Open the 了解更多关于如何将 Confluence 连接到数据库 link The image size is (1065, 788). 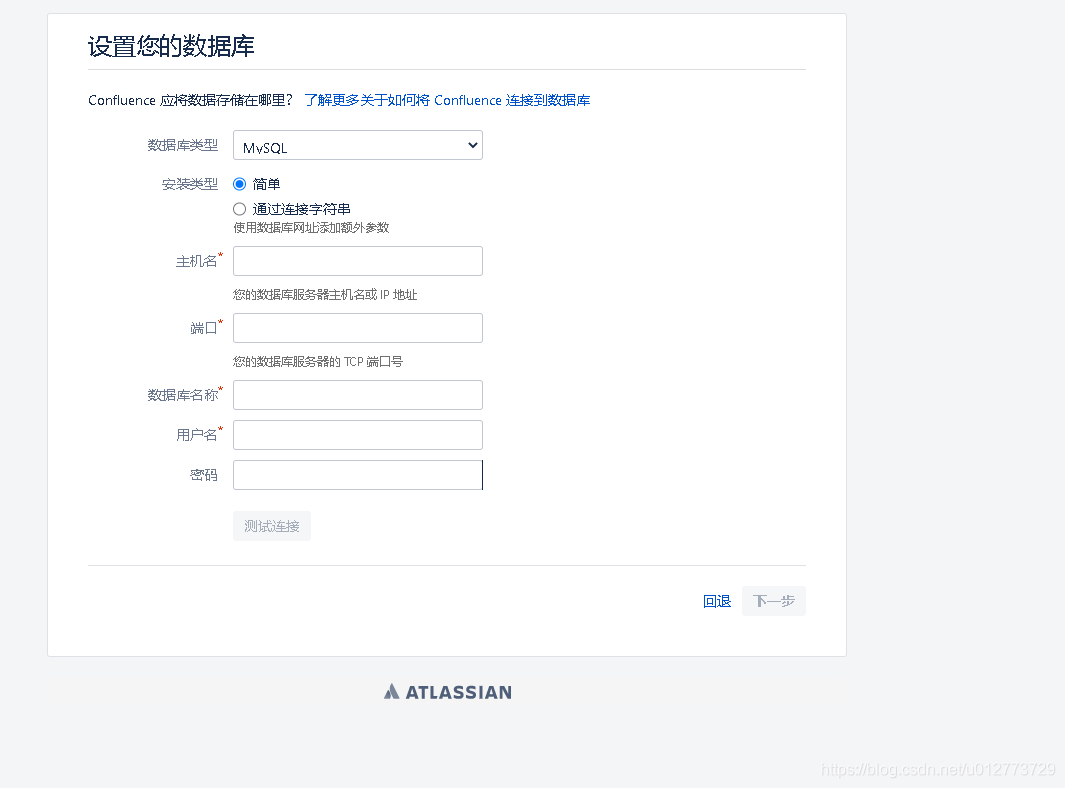tap(447, 101)
